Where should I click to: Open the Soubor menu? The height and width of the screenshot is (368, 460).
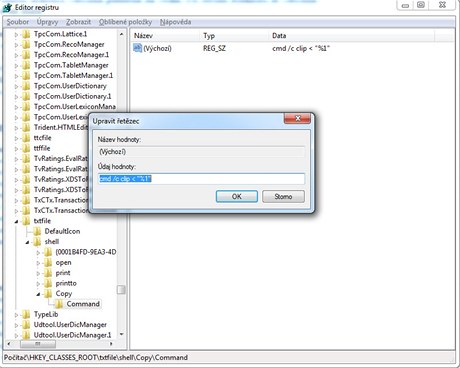[18, 22]
